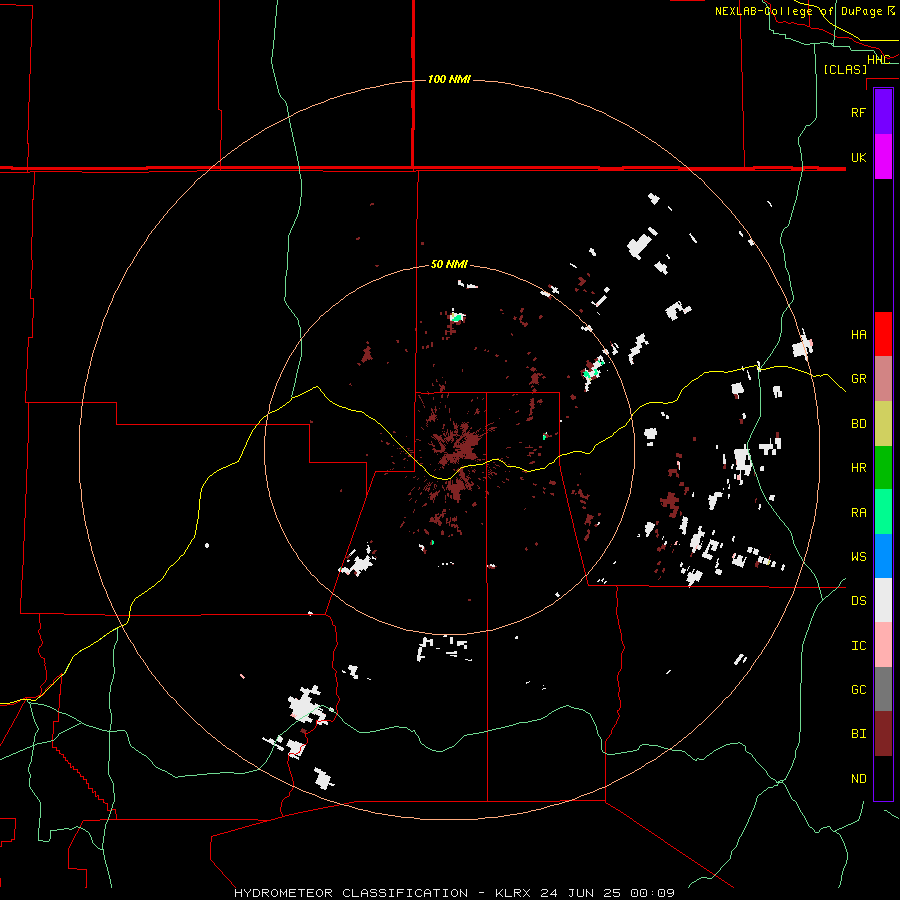Click the HHC product label

click(x=878, y=60)
